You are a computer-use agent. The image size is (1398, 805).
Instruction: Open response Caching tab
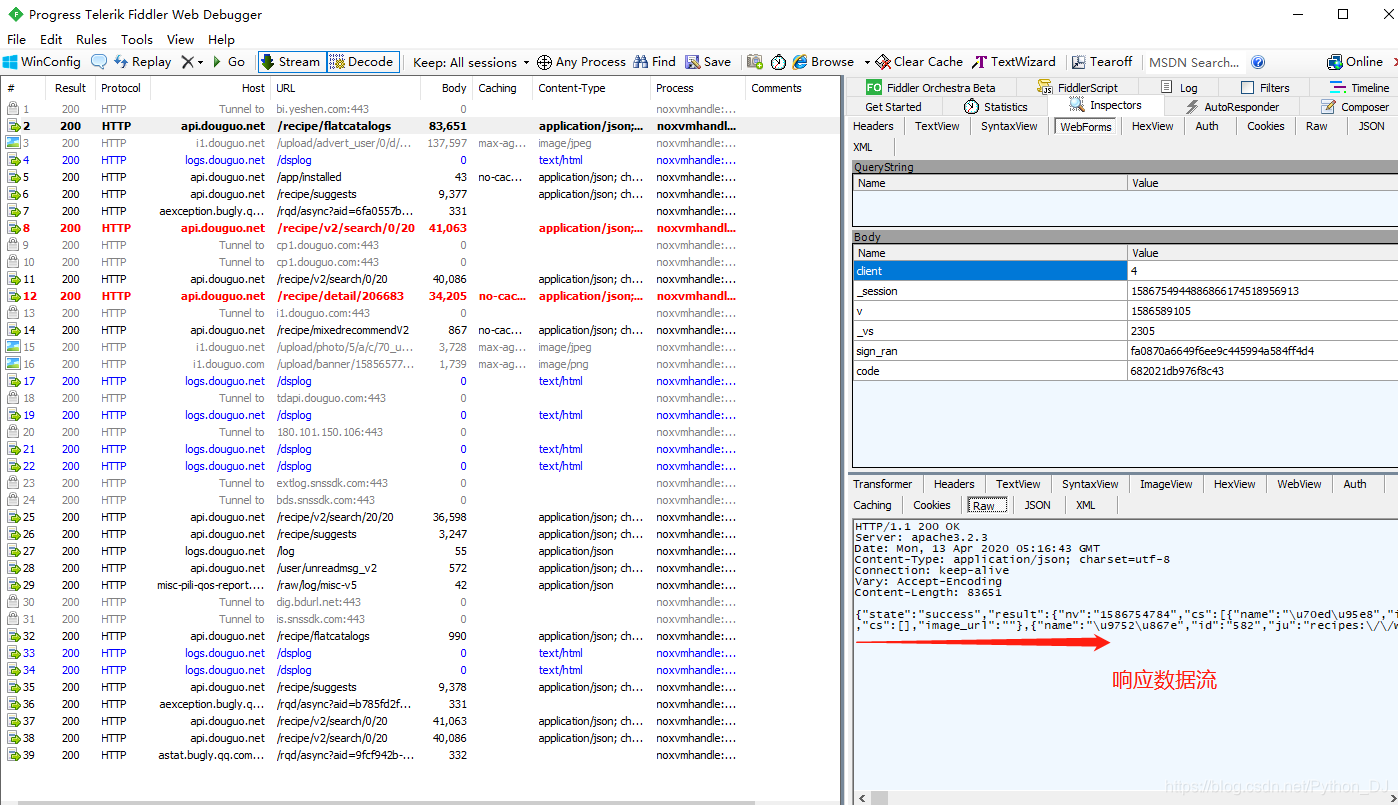coord(872,505)
